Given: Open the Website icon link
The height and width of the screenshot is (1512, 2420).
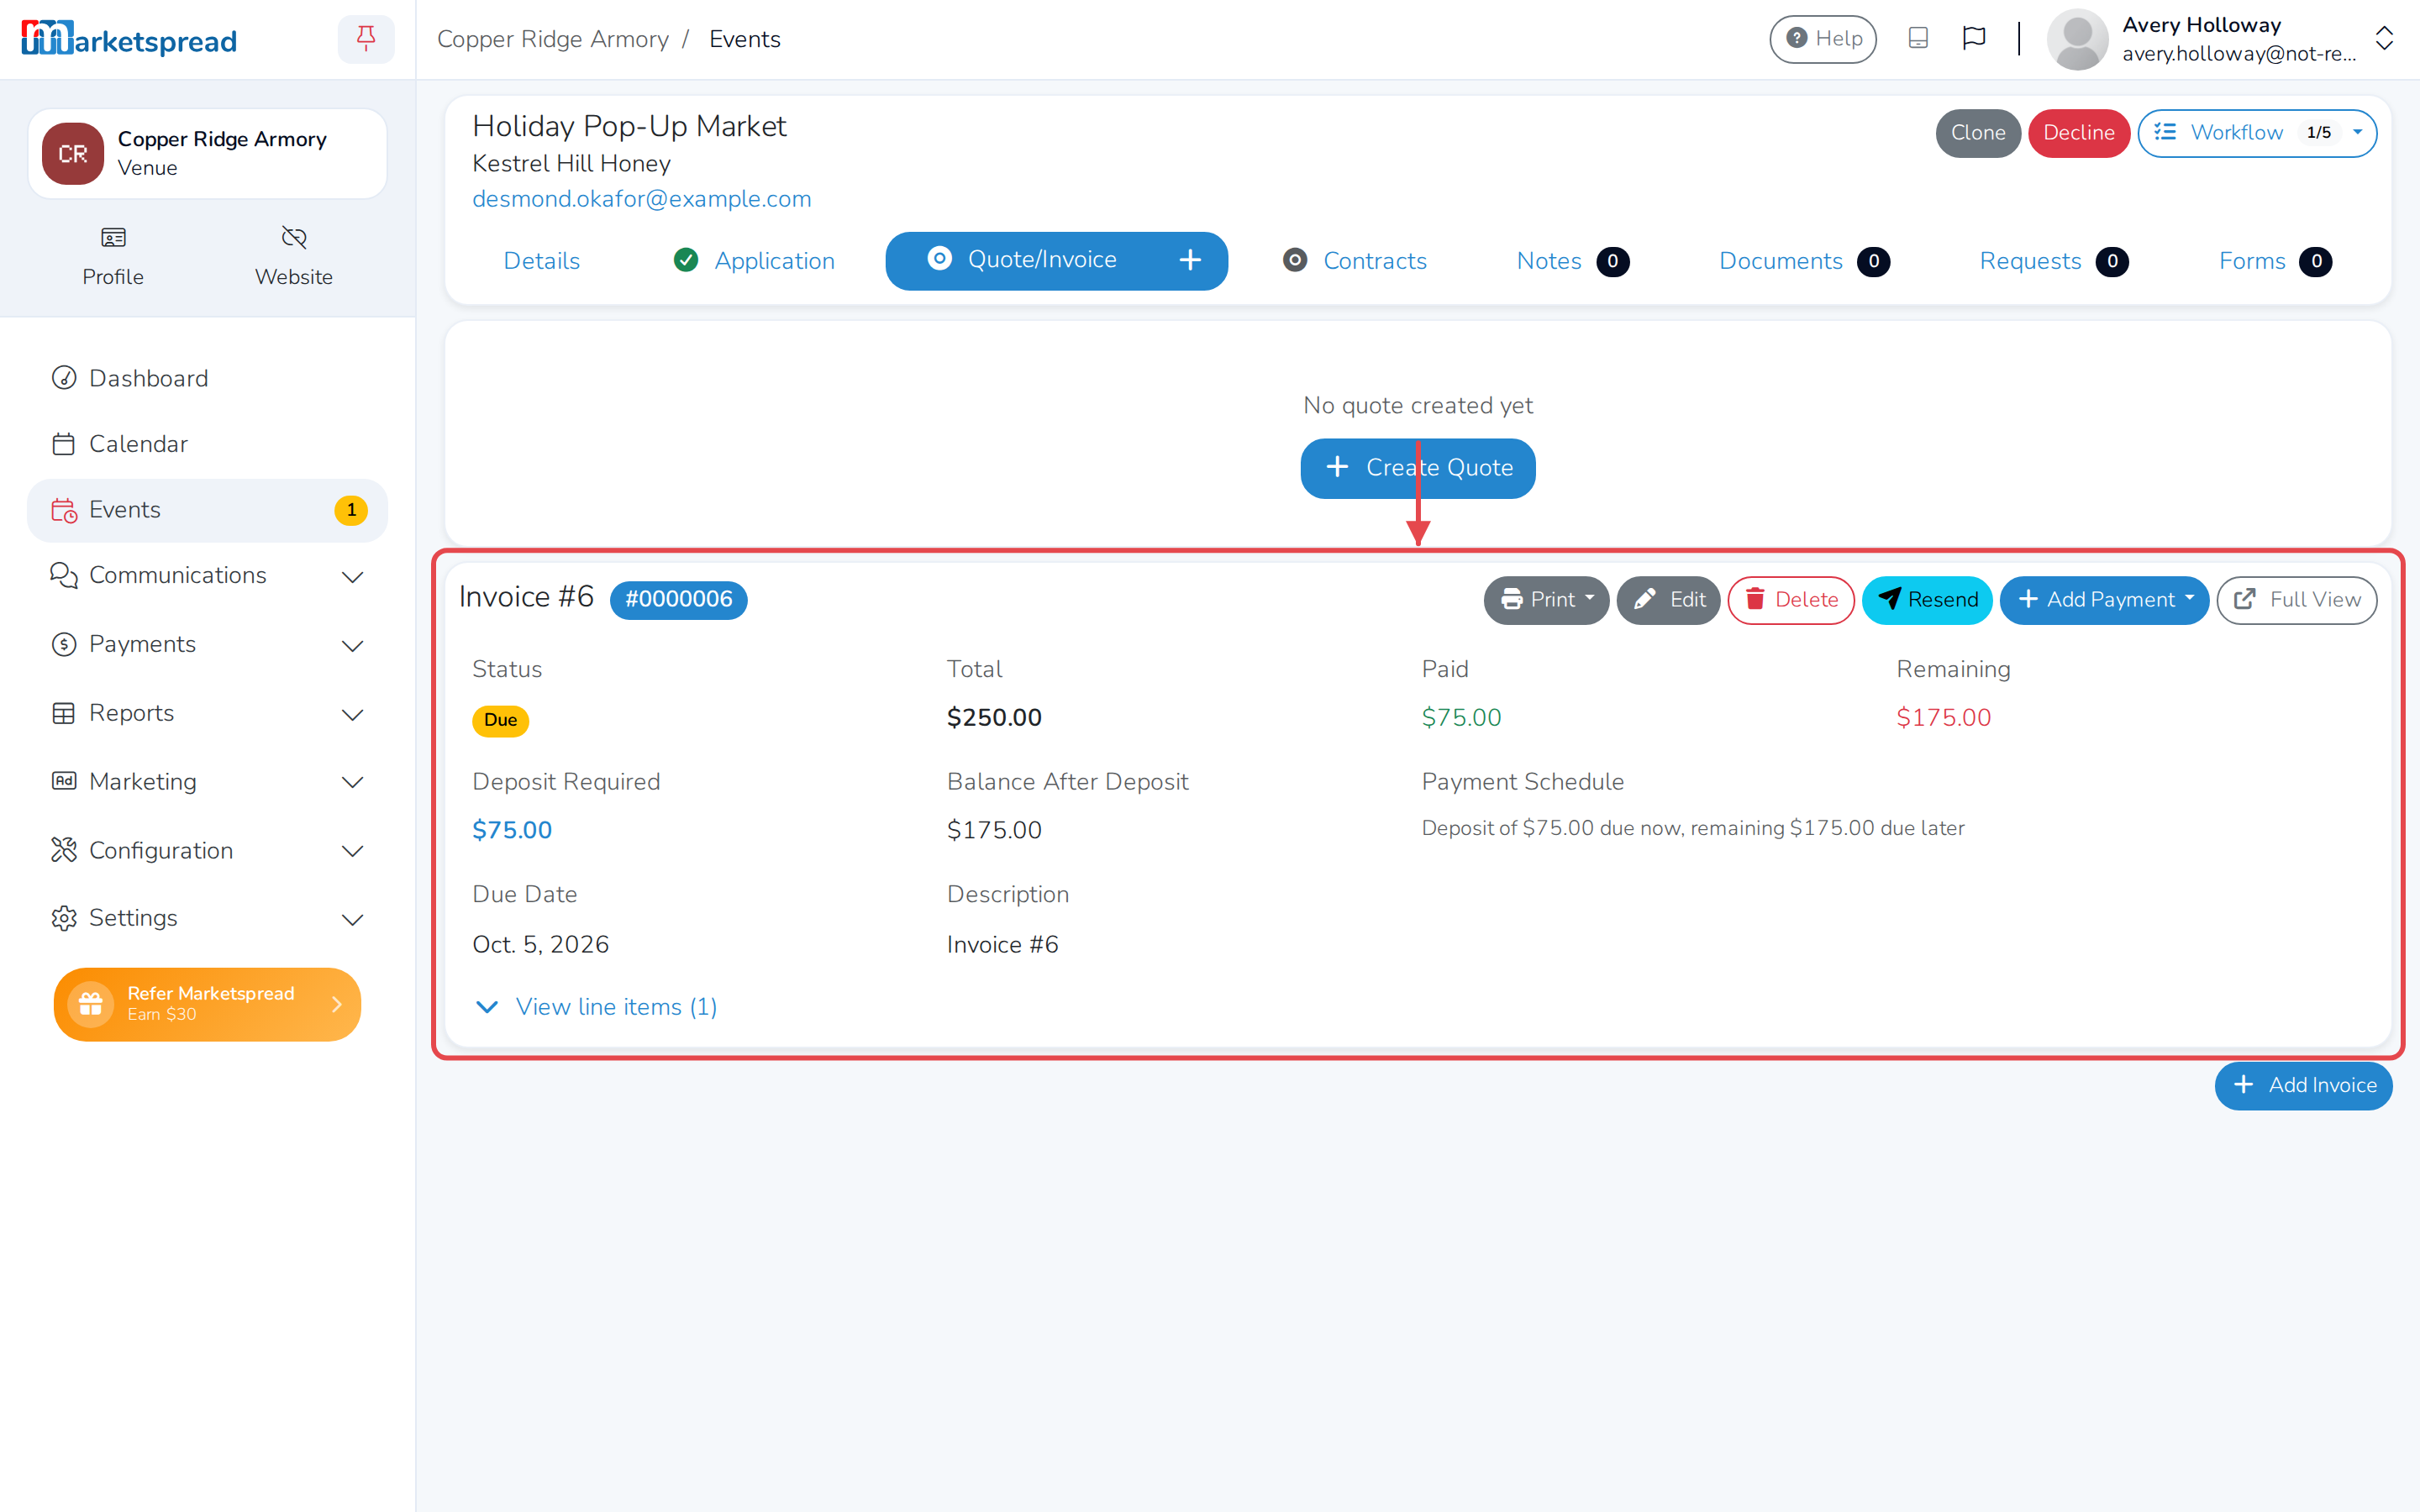Looking at the screenshot, I should [x=293, y=256].
